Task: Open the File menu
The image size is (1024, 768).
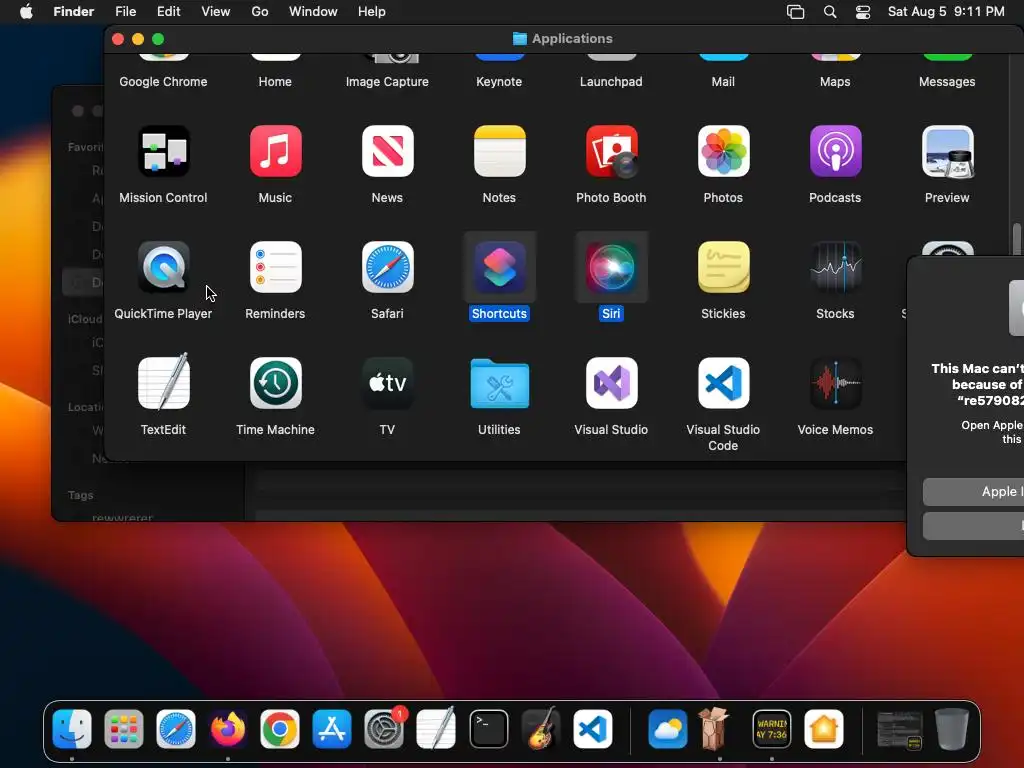Action: click(125, 12)
